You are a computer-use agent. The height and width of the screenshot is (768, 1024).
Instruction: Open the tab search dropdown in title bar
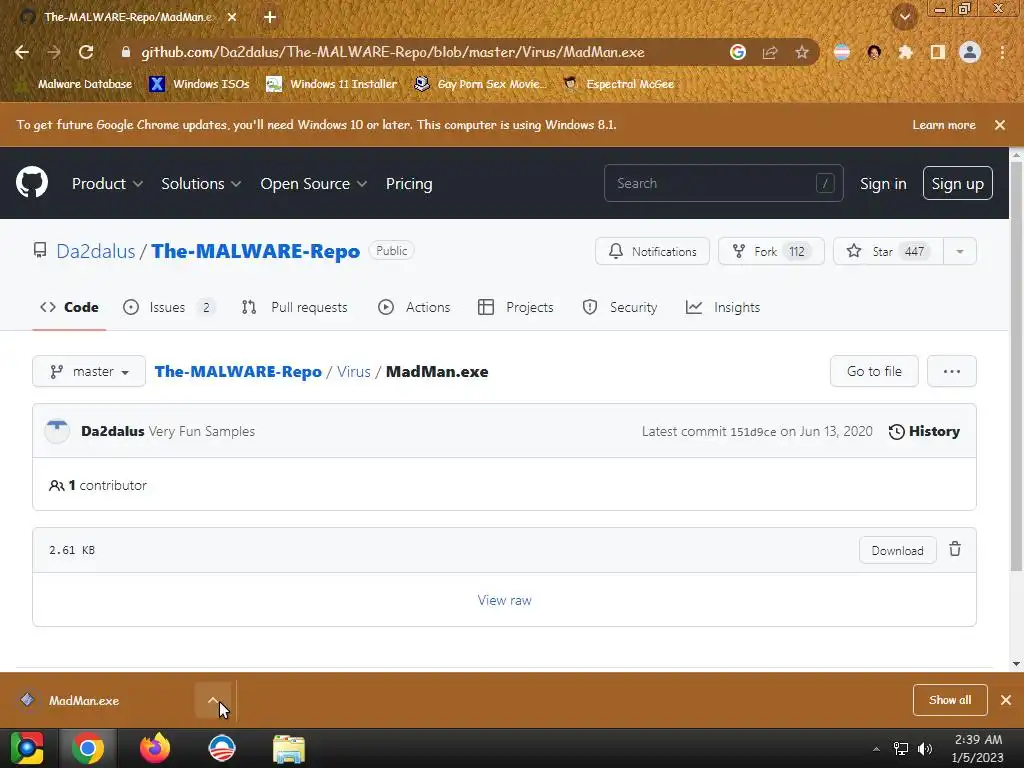click(905, 17)
